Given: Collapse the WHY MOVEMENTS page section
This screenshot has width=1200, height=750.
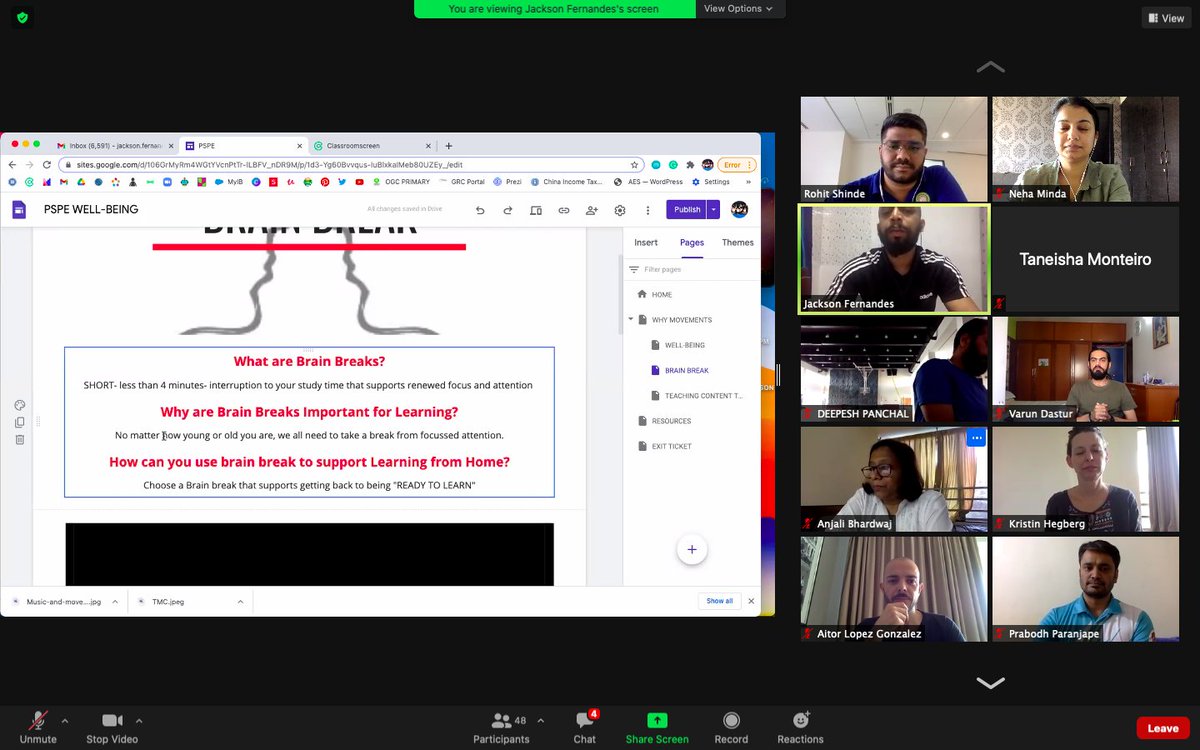Looking at the screenshot, I should [629, 319].
